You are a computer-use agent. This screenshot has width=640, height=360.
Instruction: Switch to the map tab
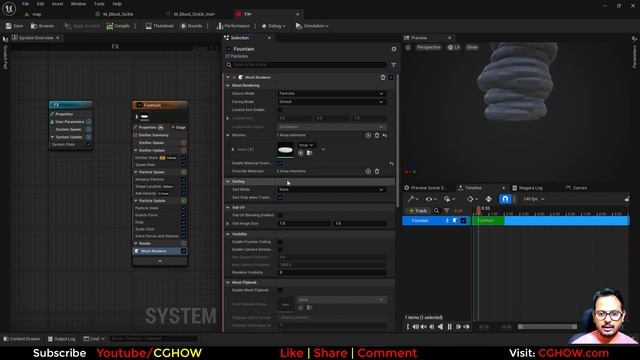click(36, 14)
